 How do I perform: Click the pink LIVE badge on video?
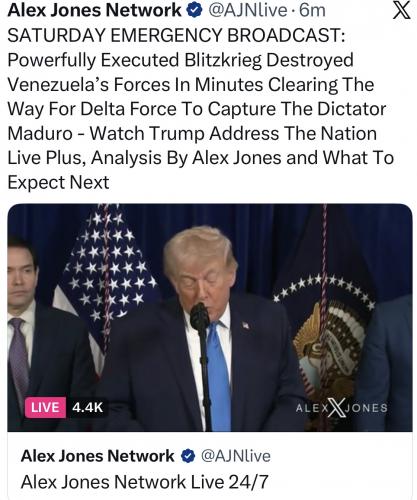click(x=45, y=407)
